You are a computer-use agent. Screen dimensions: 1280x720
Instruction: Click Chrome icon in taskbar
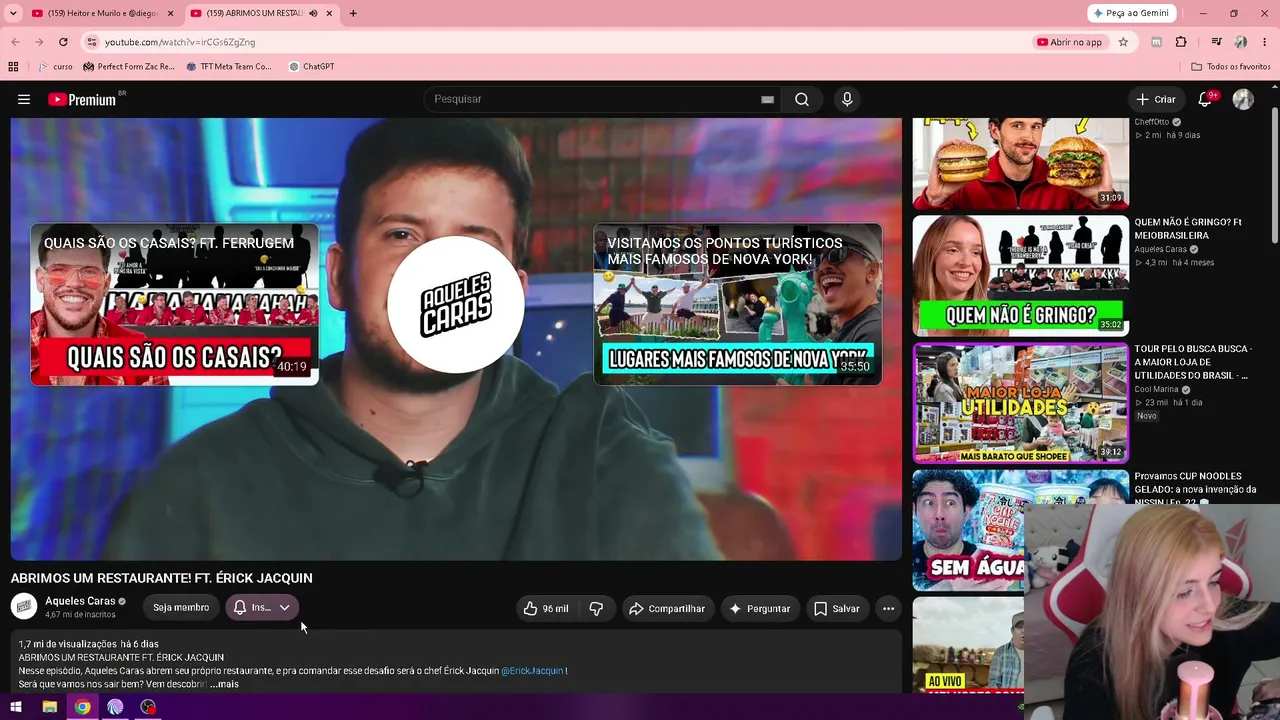[x=82, y=707]
